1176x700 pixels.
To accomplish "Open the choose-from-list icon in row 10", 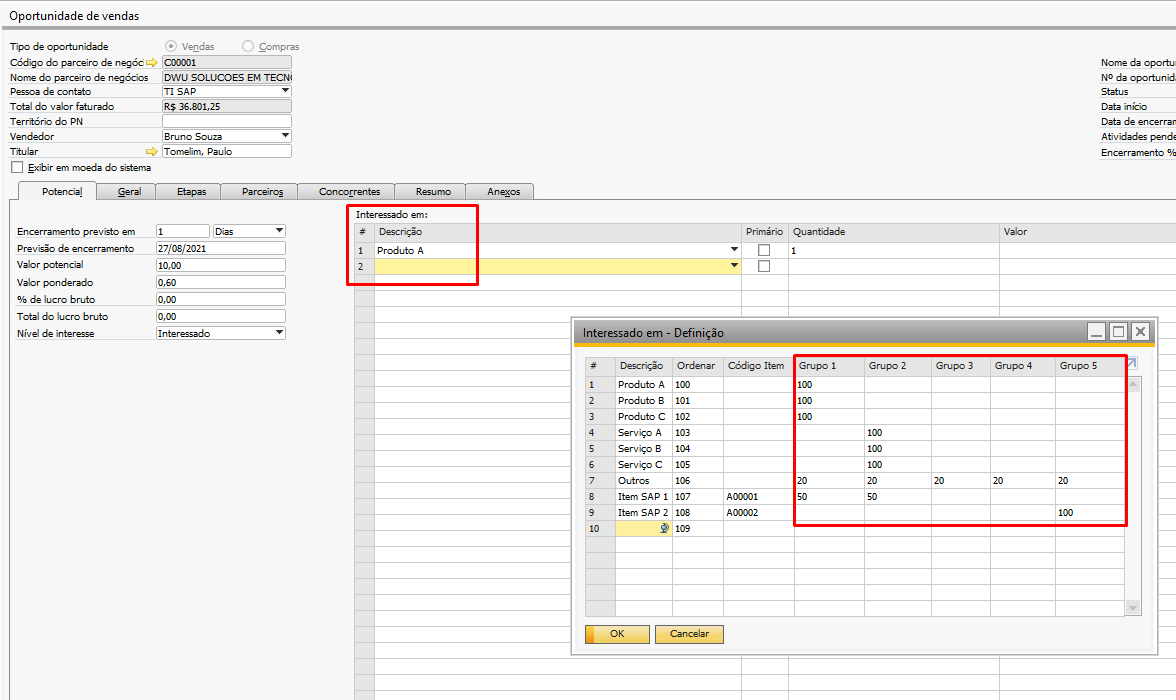I will coord(664,528).
